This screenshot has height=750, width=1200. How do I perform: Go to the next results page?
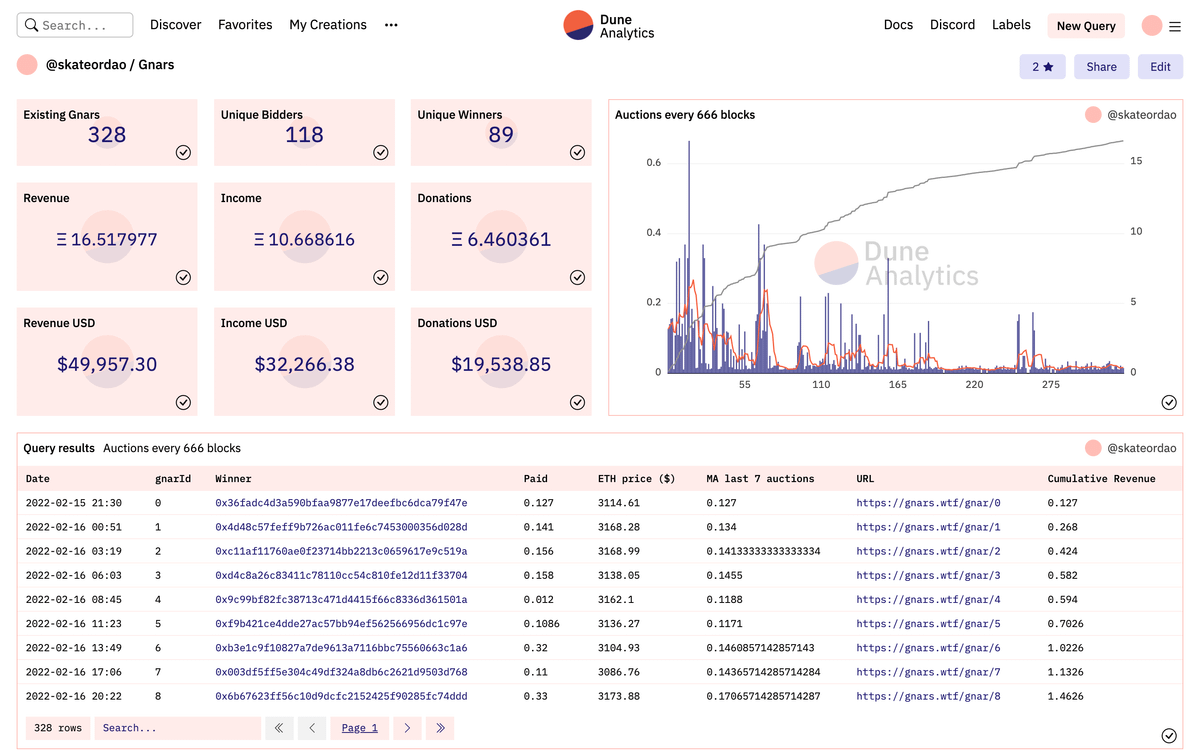[407, 728]
